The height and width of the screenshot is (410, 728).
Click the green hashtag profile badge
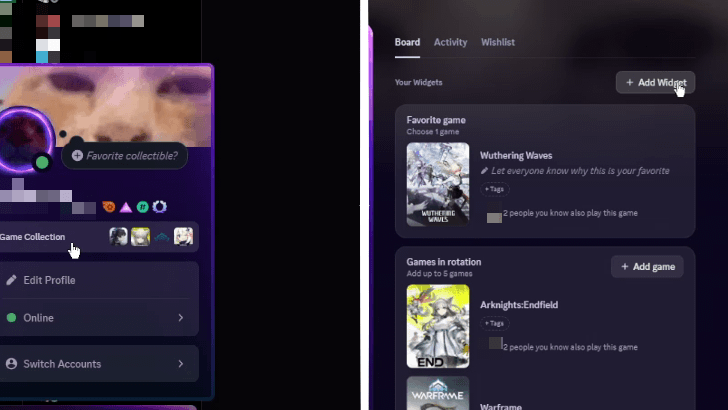tap(143, 207)
